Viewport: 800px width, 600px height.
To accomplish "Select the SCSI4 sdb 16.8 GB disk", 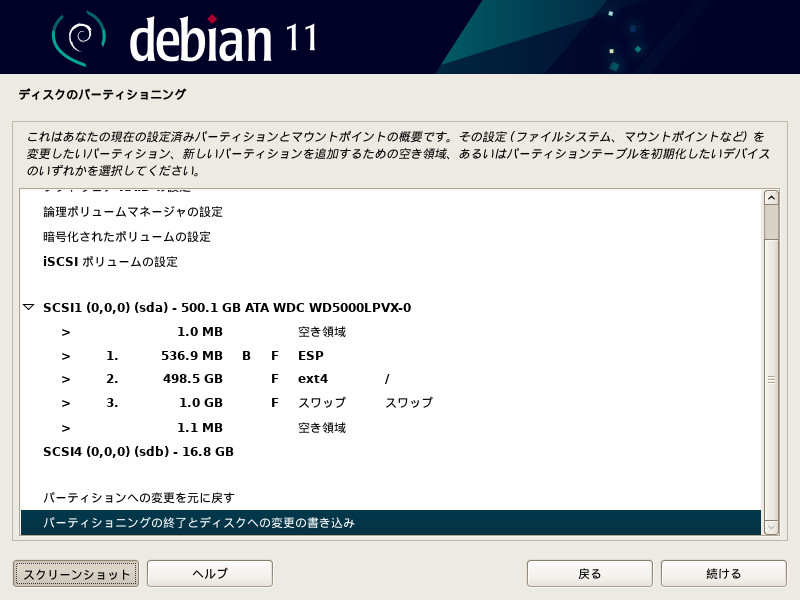I will pyautogui.click(x=138, y=452).
